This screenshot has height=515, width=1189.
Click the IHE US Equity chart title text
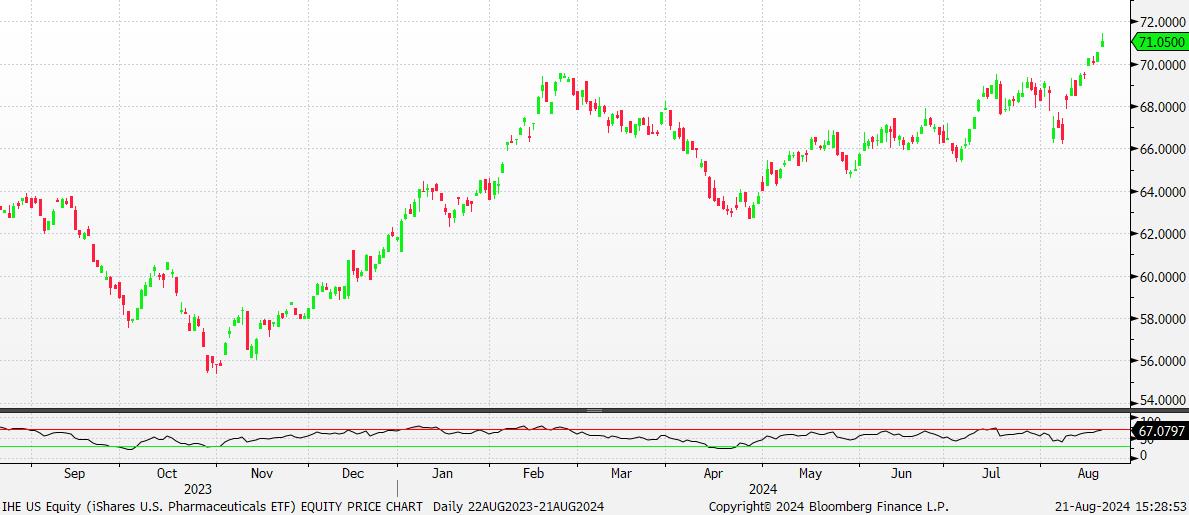tap(212, 506)
